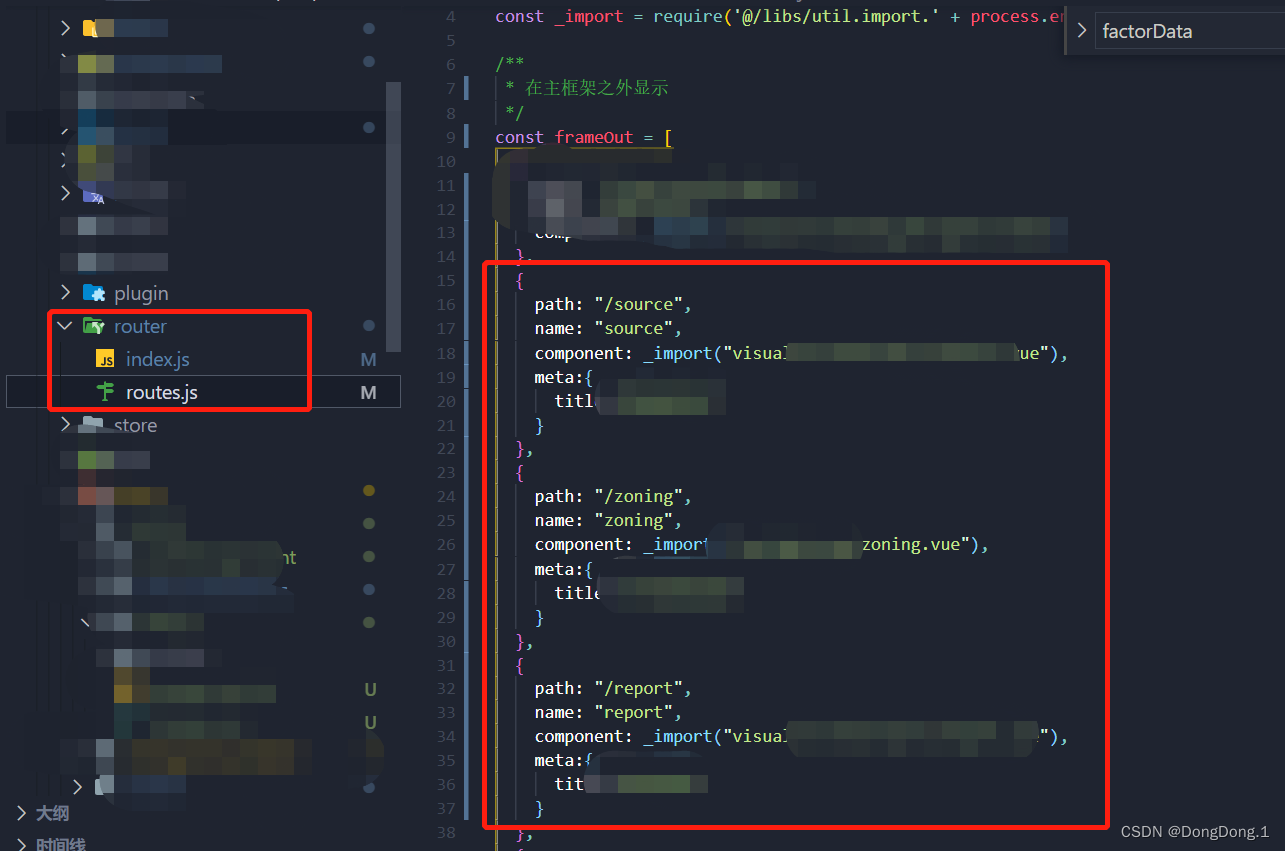Click the store folder icon
Viewport: 1285px width, 851px height.
point(93,425)
